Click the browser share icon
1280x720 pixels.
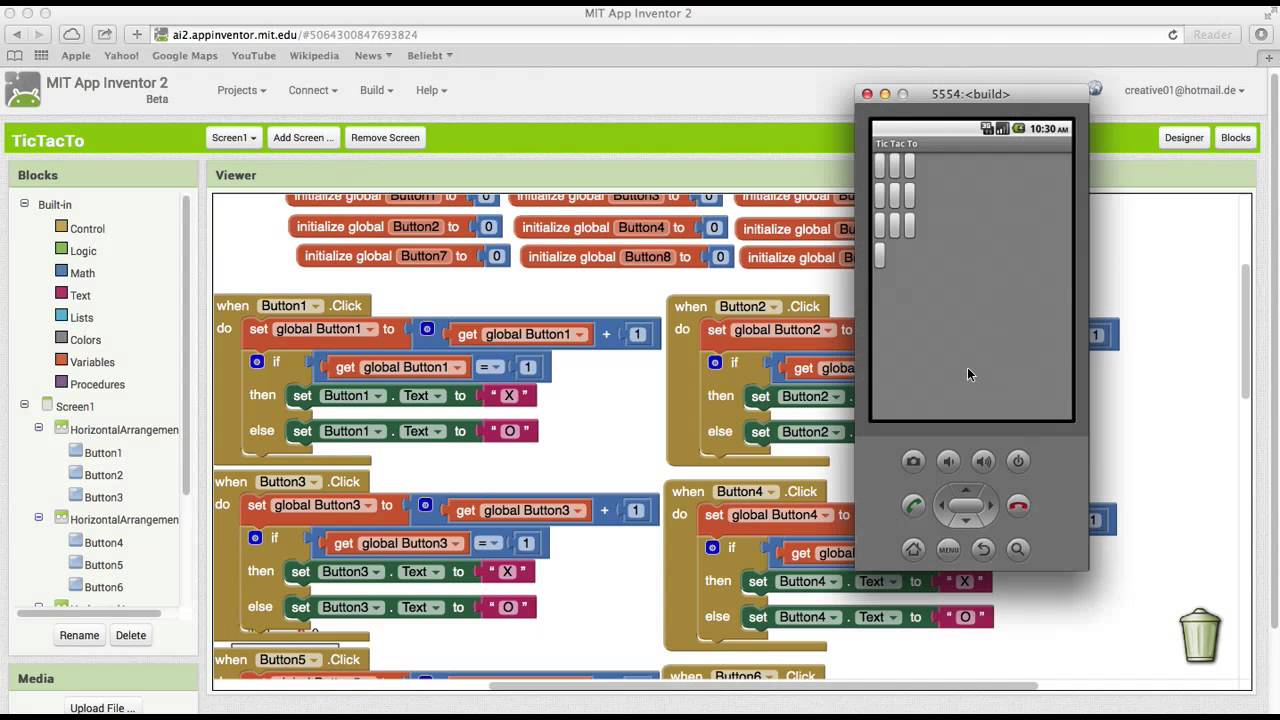(x=105, y=34)
